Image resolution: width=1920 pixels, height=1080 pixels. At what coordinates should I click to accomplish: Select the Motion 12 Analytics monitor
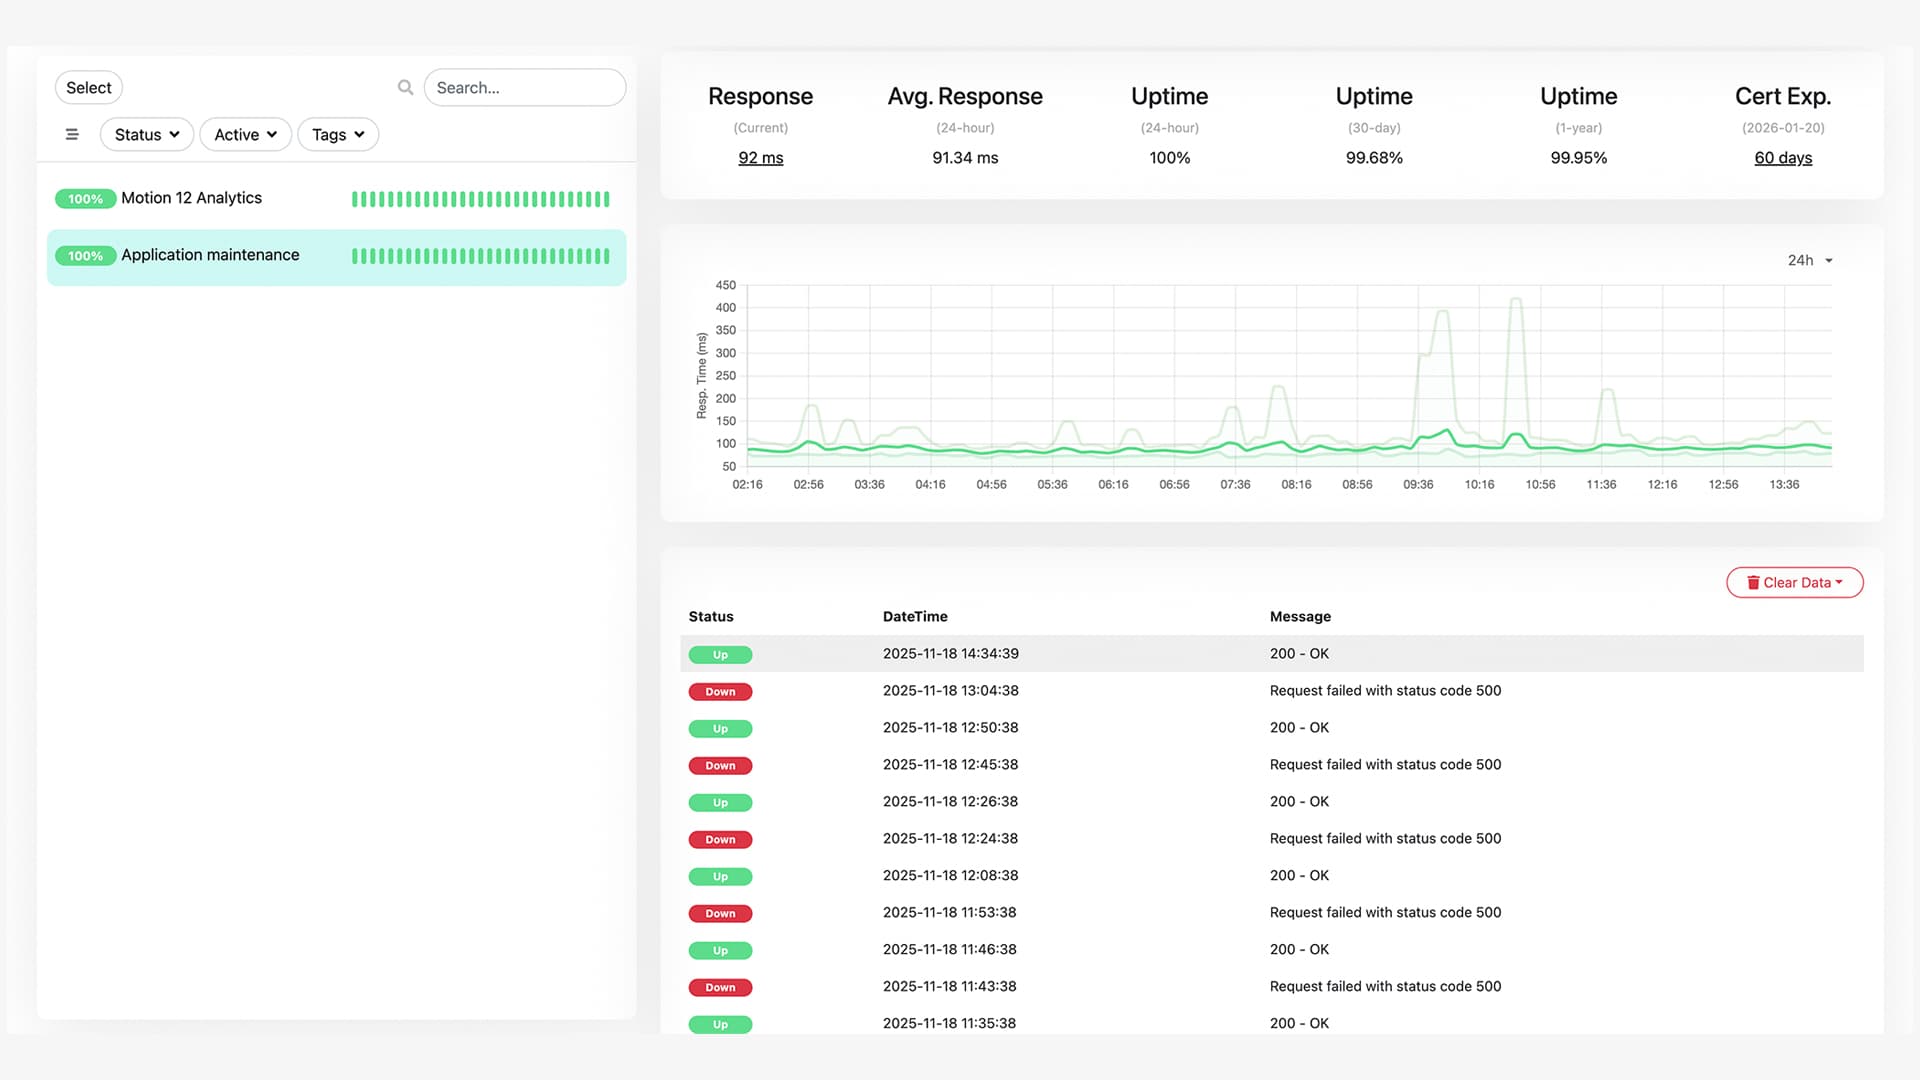pyautogui.click(x=190, y=198)
